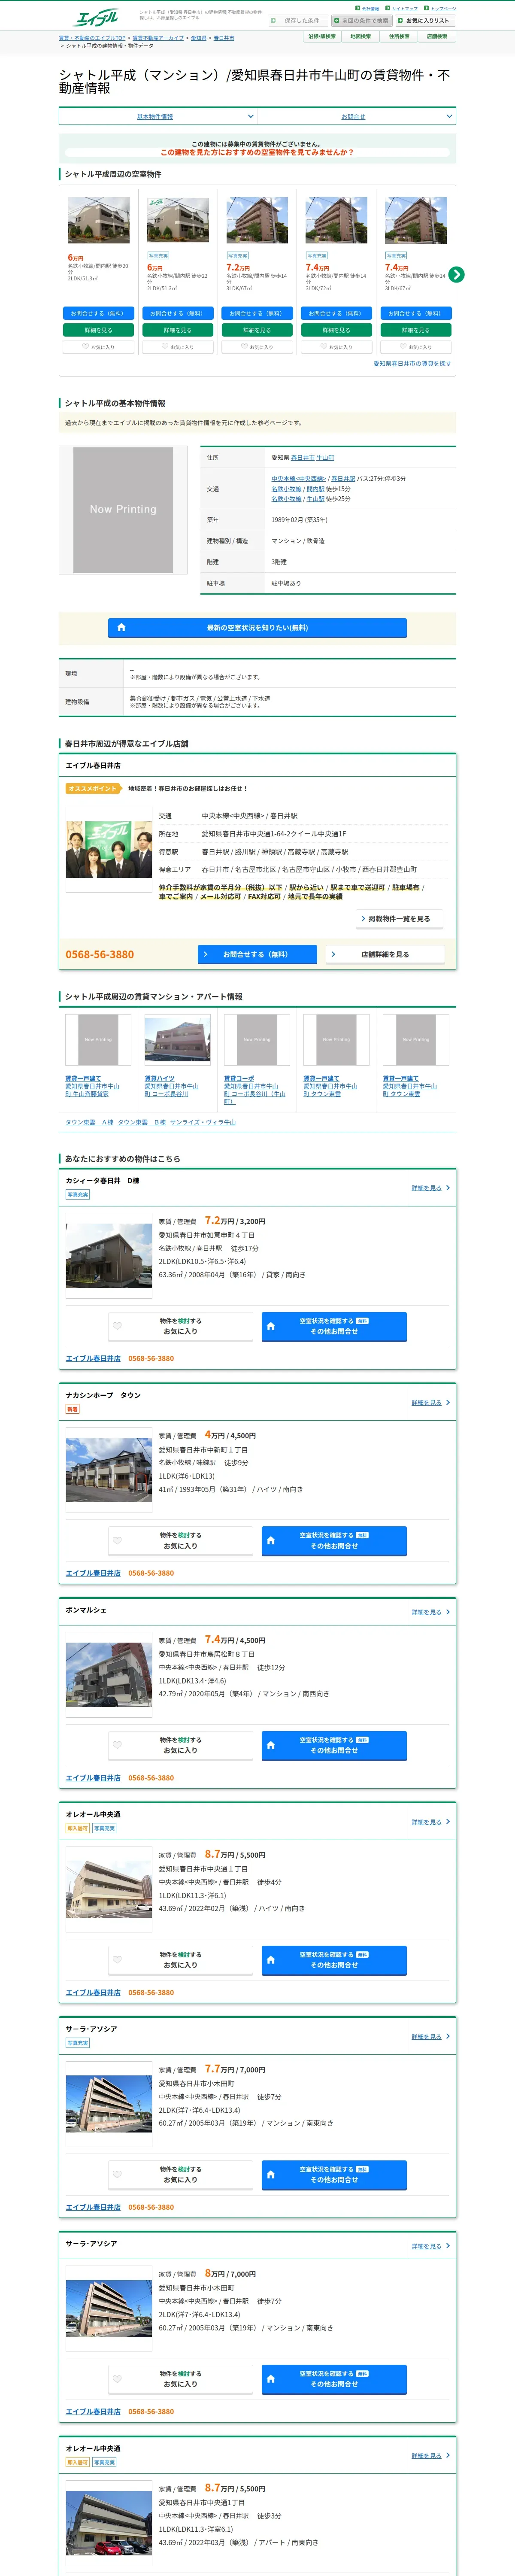Viewport: 515px width, 2576px height.
Task: Click heart icon for 8.7万円/ハイツ オレオール中央通
Action: point(117,1959)
